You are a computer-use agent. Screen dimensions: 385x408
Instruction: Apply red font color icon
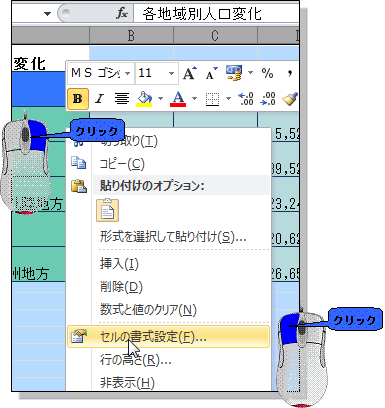(x=178, y=99)
